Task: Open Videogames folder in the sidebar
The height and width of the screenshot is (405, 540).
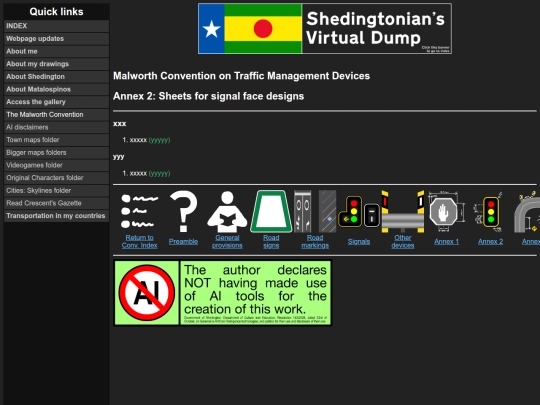Action: click(56, 165)
